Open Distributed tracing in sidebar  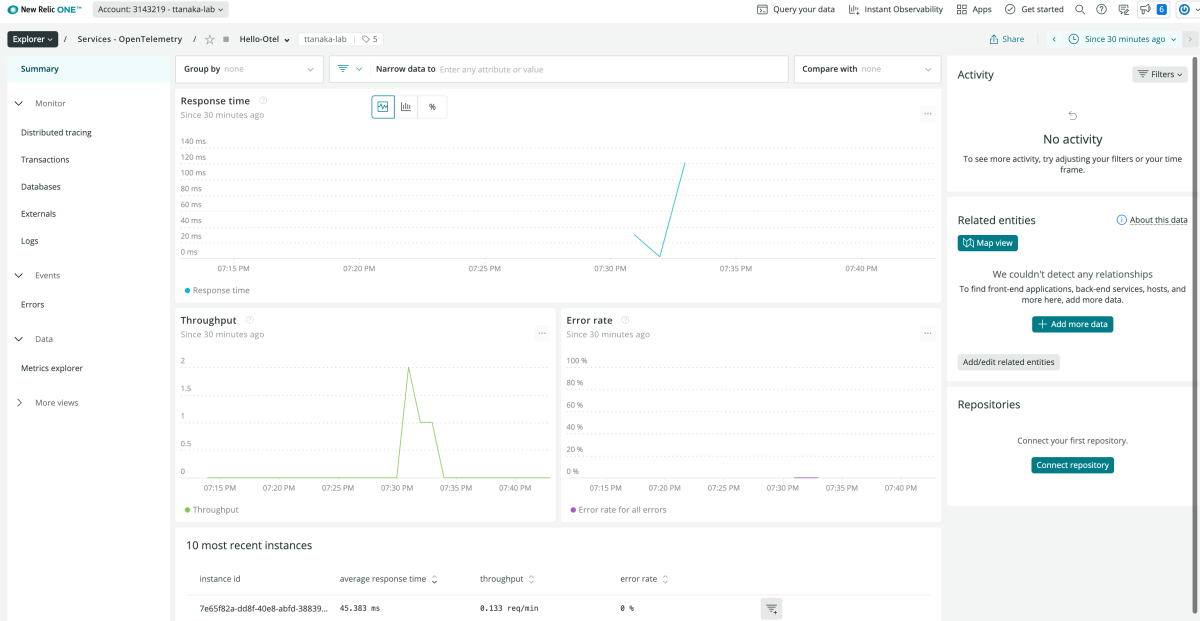(x=56, y=132)
